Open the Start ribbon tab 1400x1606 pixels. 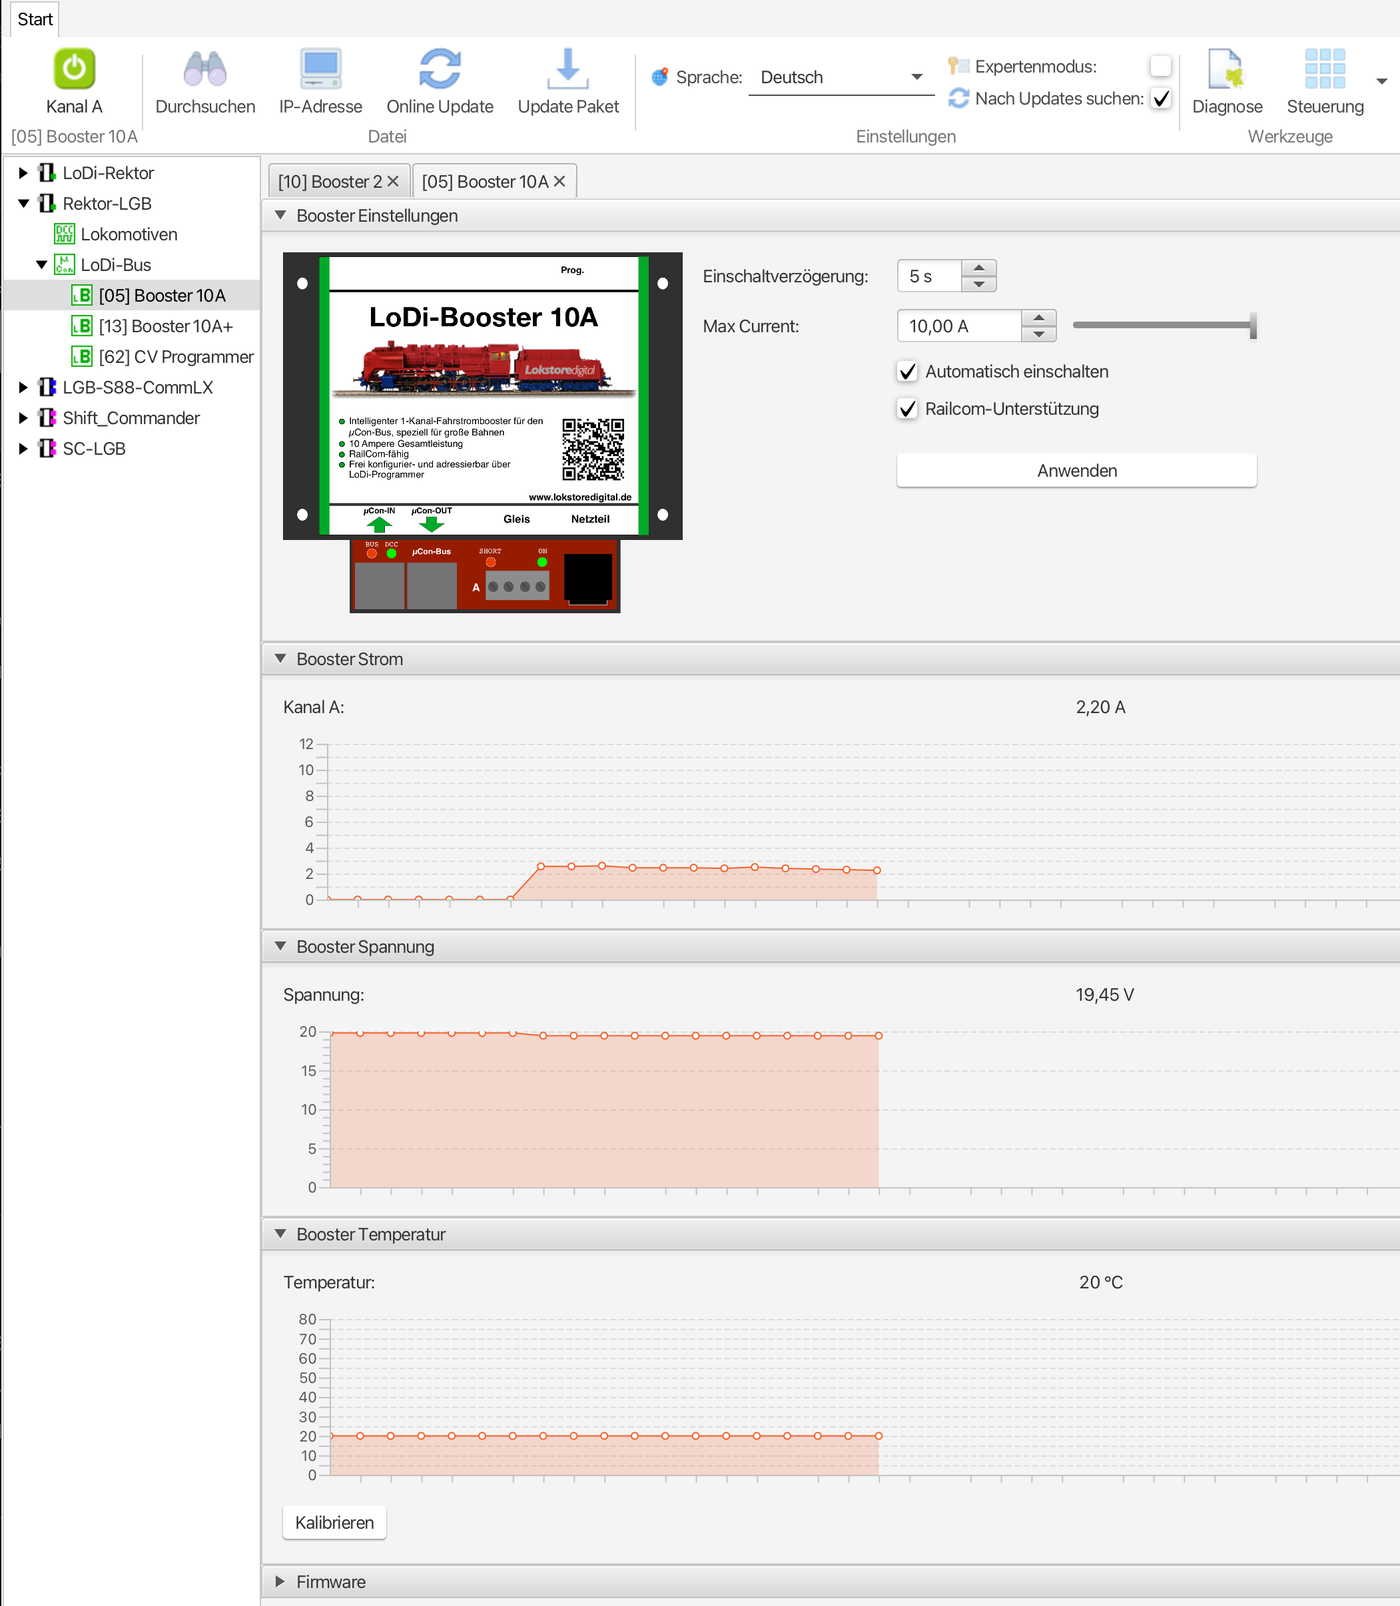coord(35,19)
